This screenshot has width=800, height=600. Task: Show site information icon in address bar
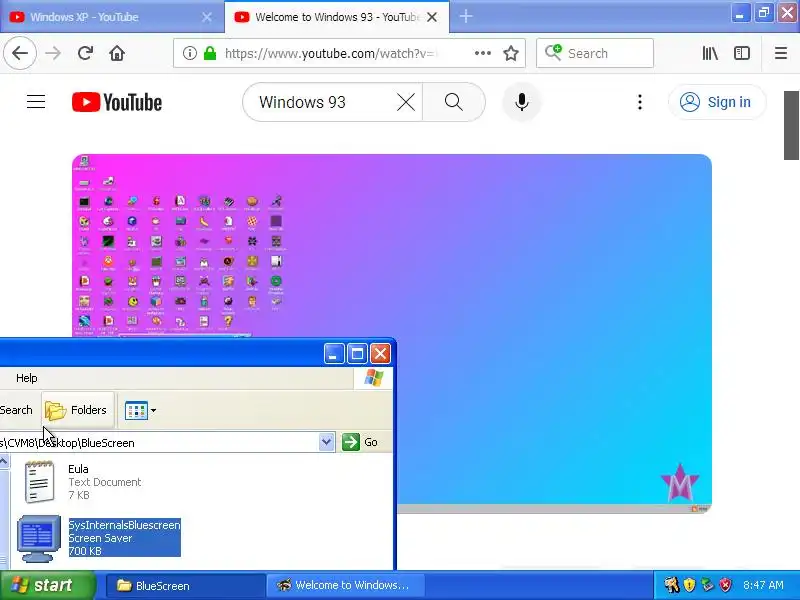click(x=190, y=53)
